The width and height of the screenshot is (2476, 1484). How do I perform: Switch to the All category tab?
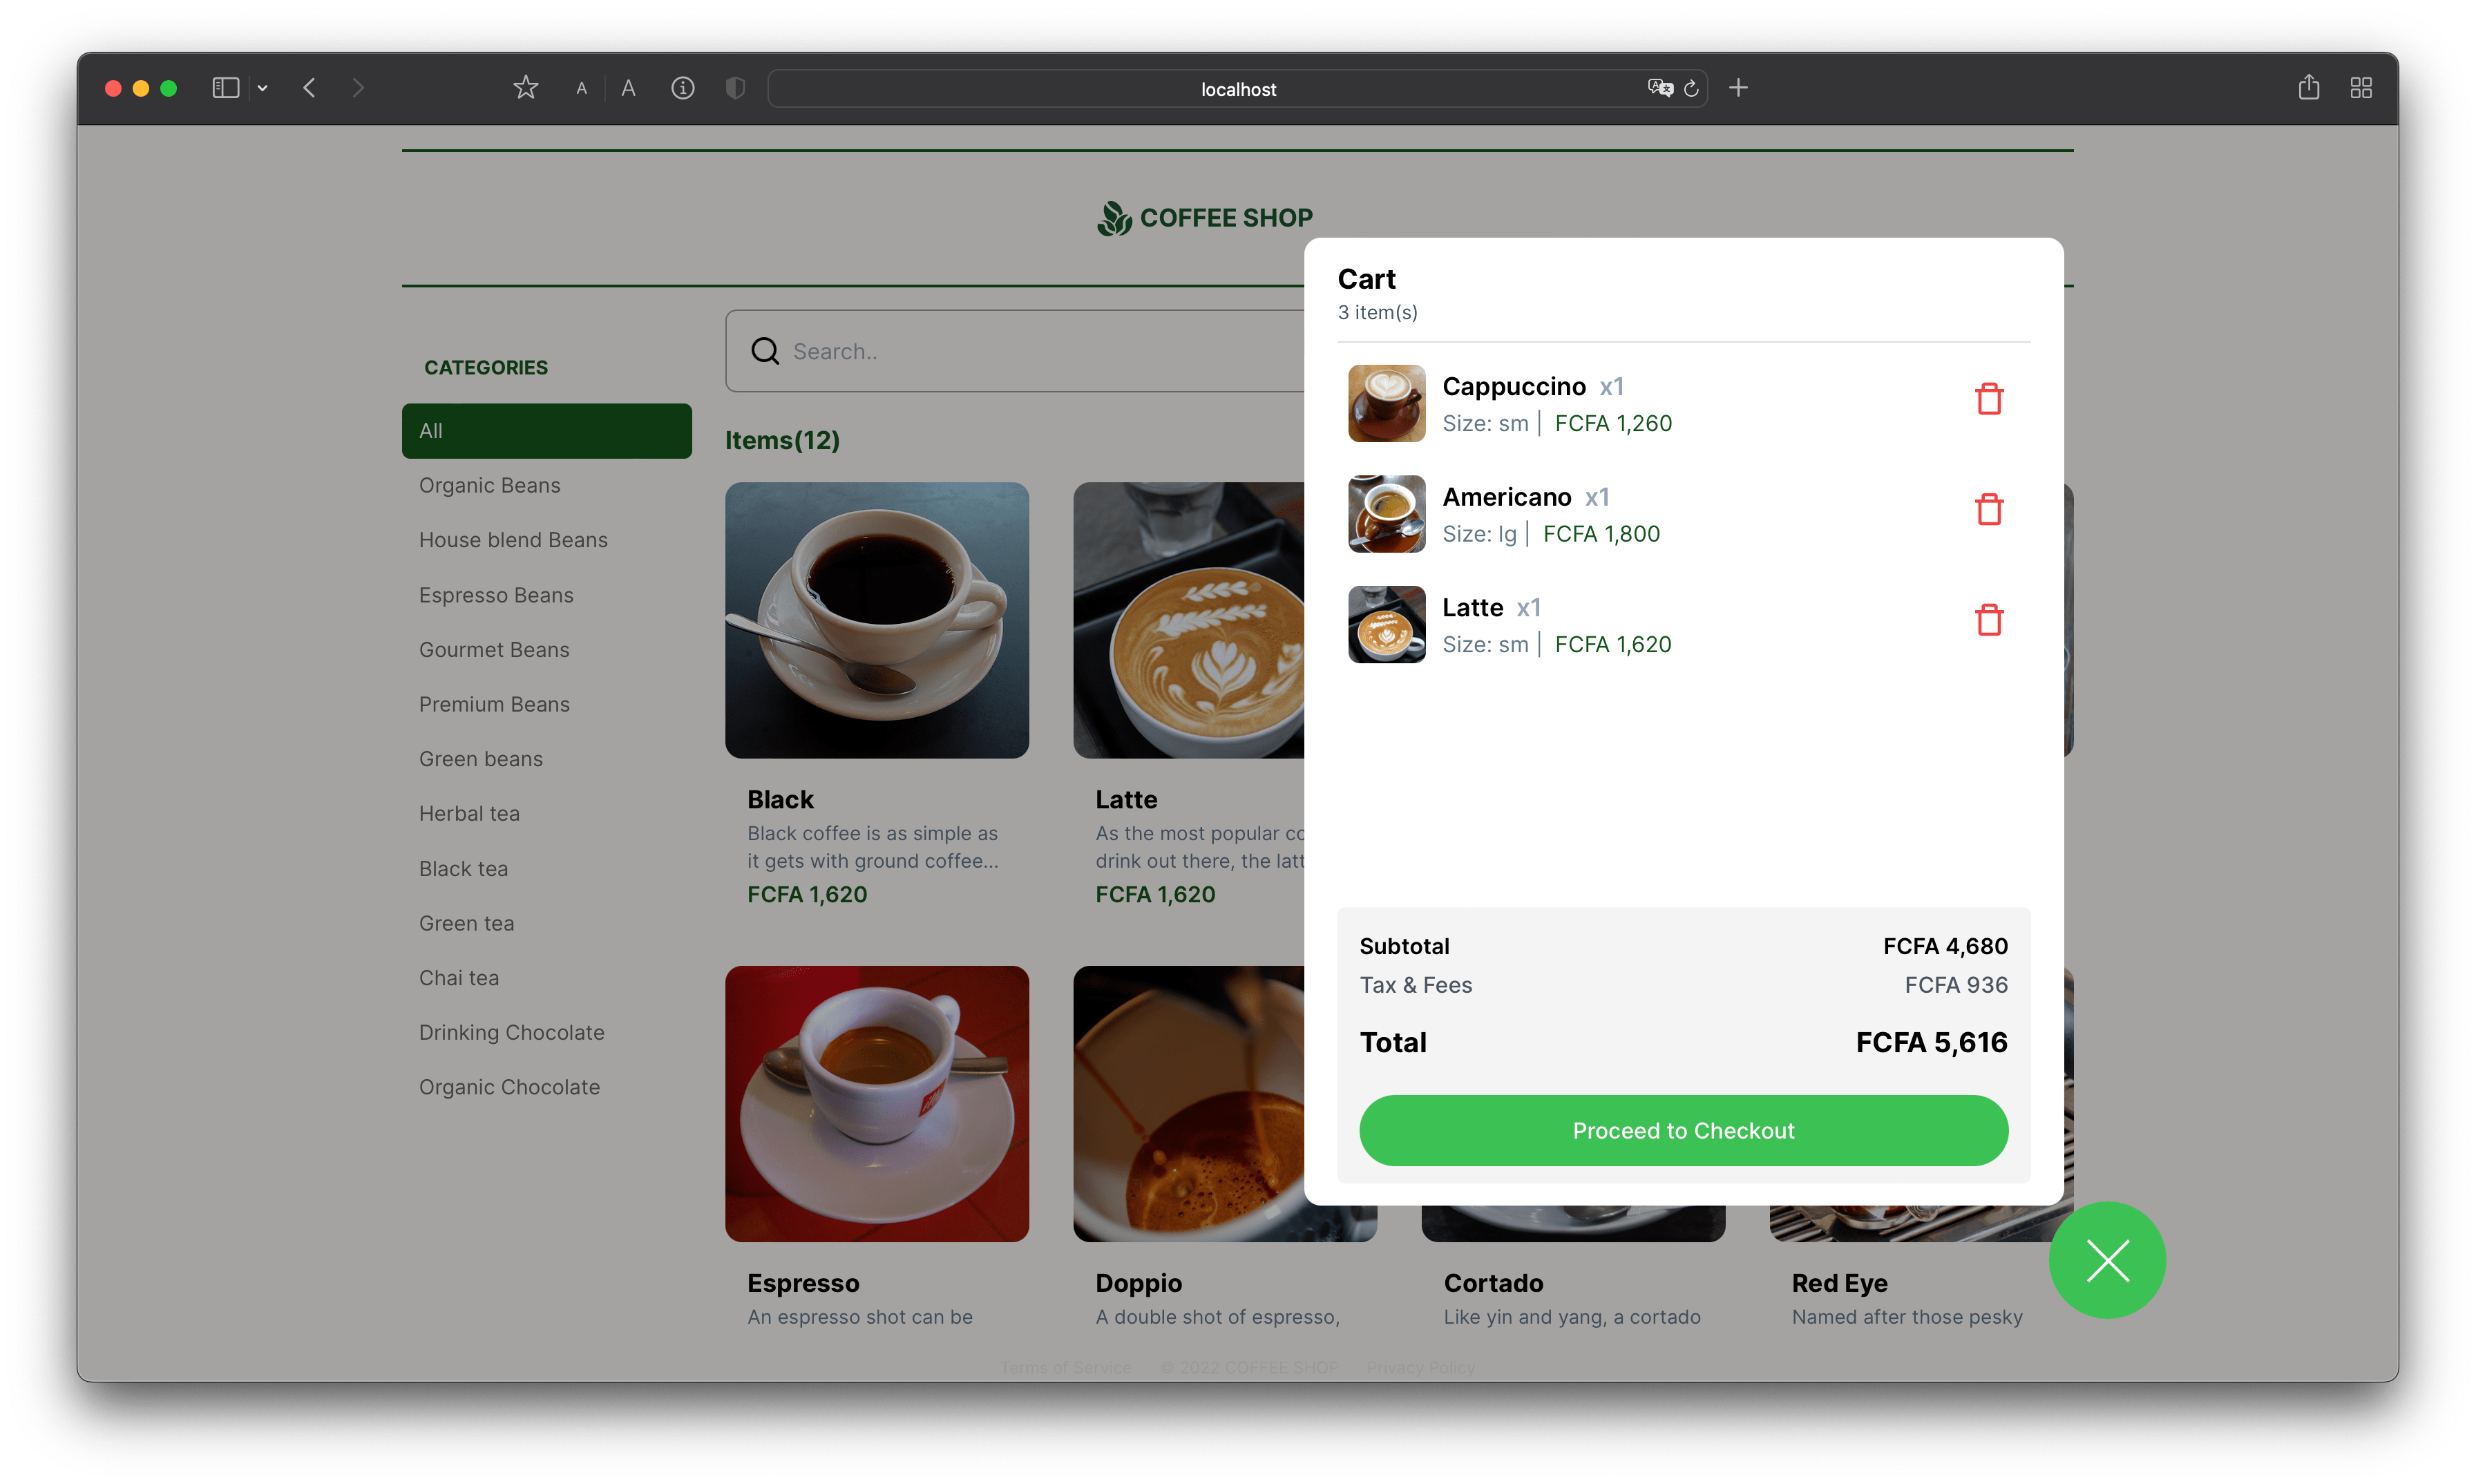tap(547, 430)
